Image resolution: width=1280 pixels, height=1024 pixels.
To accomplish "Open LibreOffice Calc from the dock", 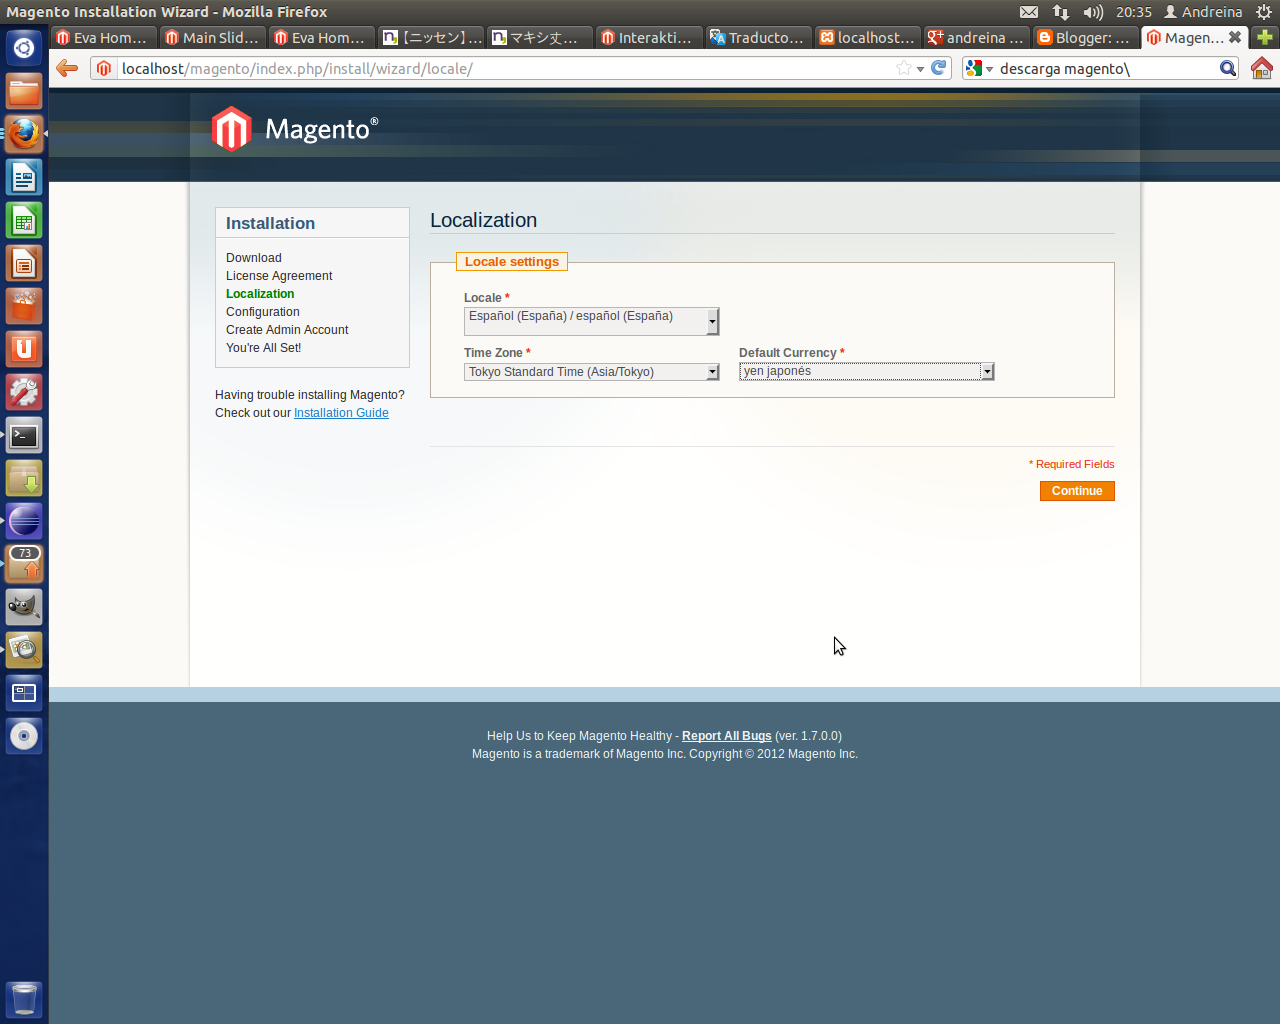I will click(x=24, y=220).
